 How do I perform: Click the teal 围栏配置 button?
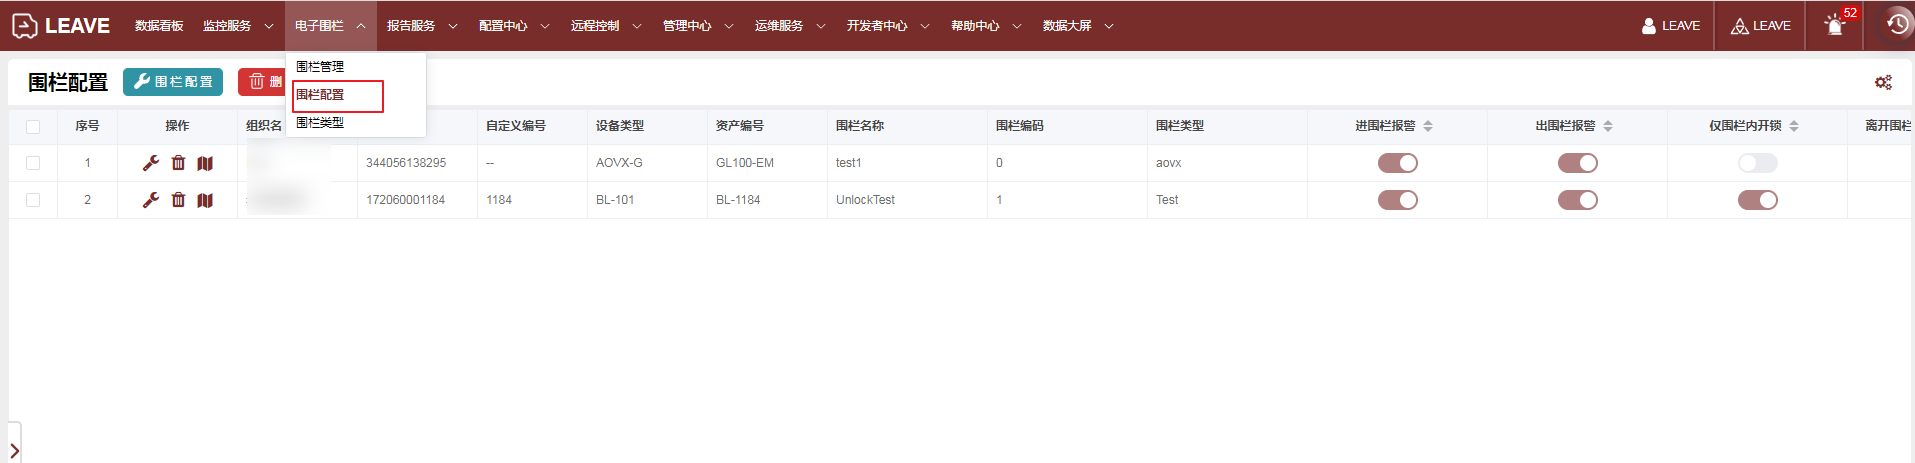point(173,82)
